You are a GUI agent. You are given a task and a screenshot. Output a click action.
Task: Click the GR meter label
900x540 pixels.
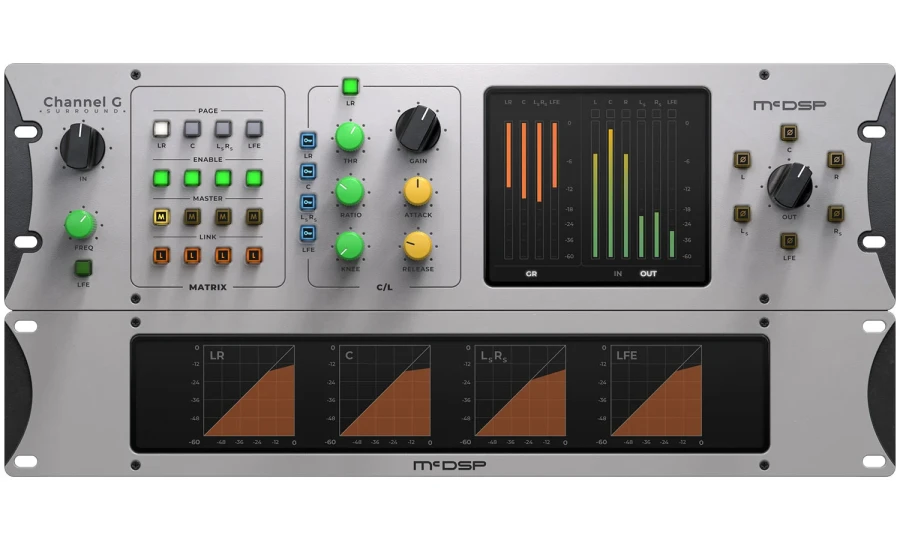pyautogui.click(x=532, y=274)
